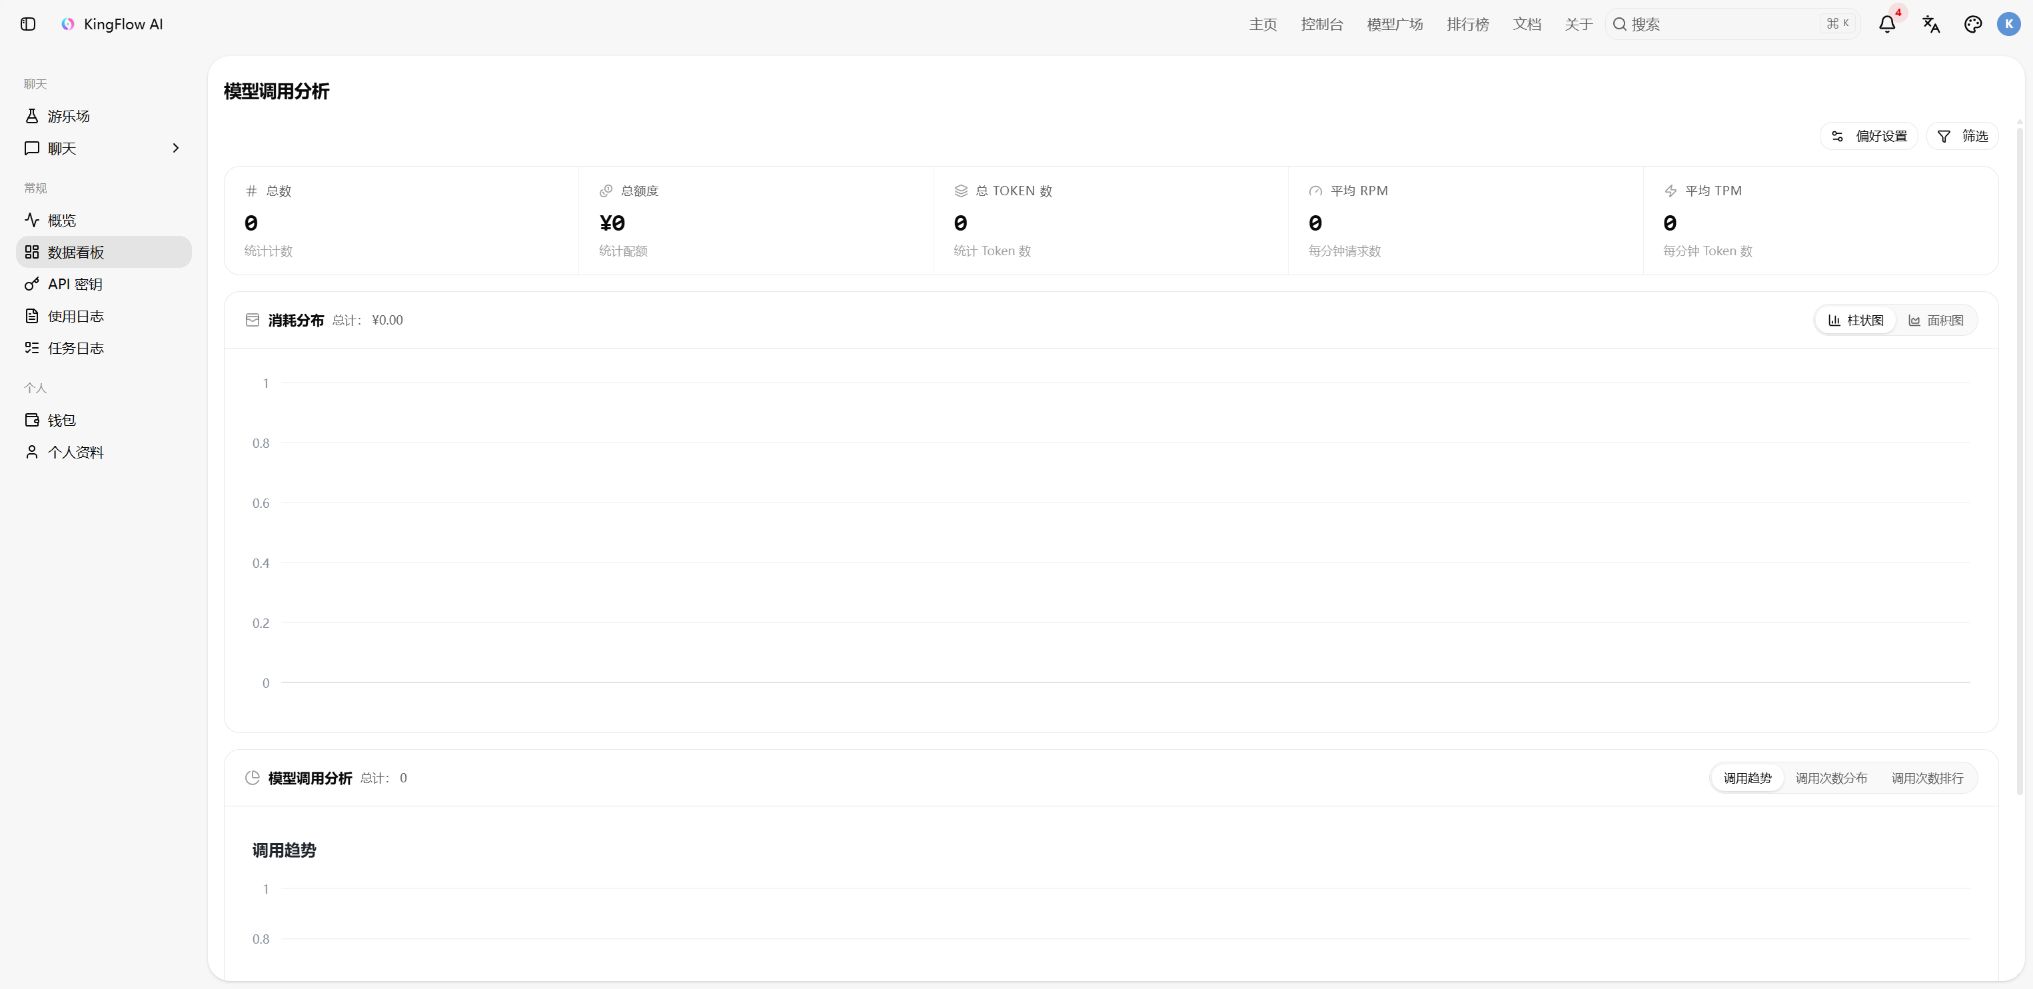Click the 模型调用分析 pie icon
Image resolution: width=2033 pixels, height=989 pixels.
tap(252, 778)
